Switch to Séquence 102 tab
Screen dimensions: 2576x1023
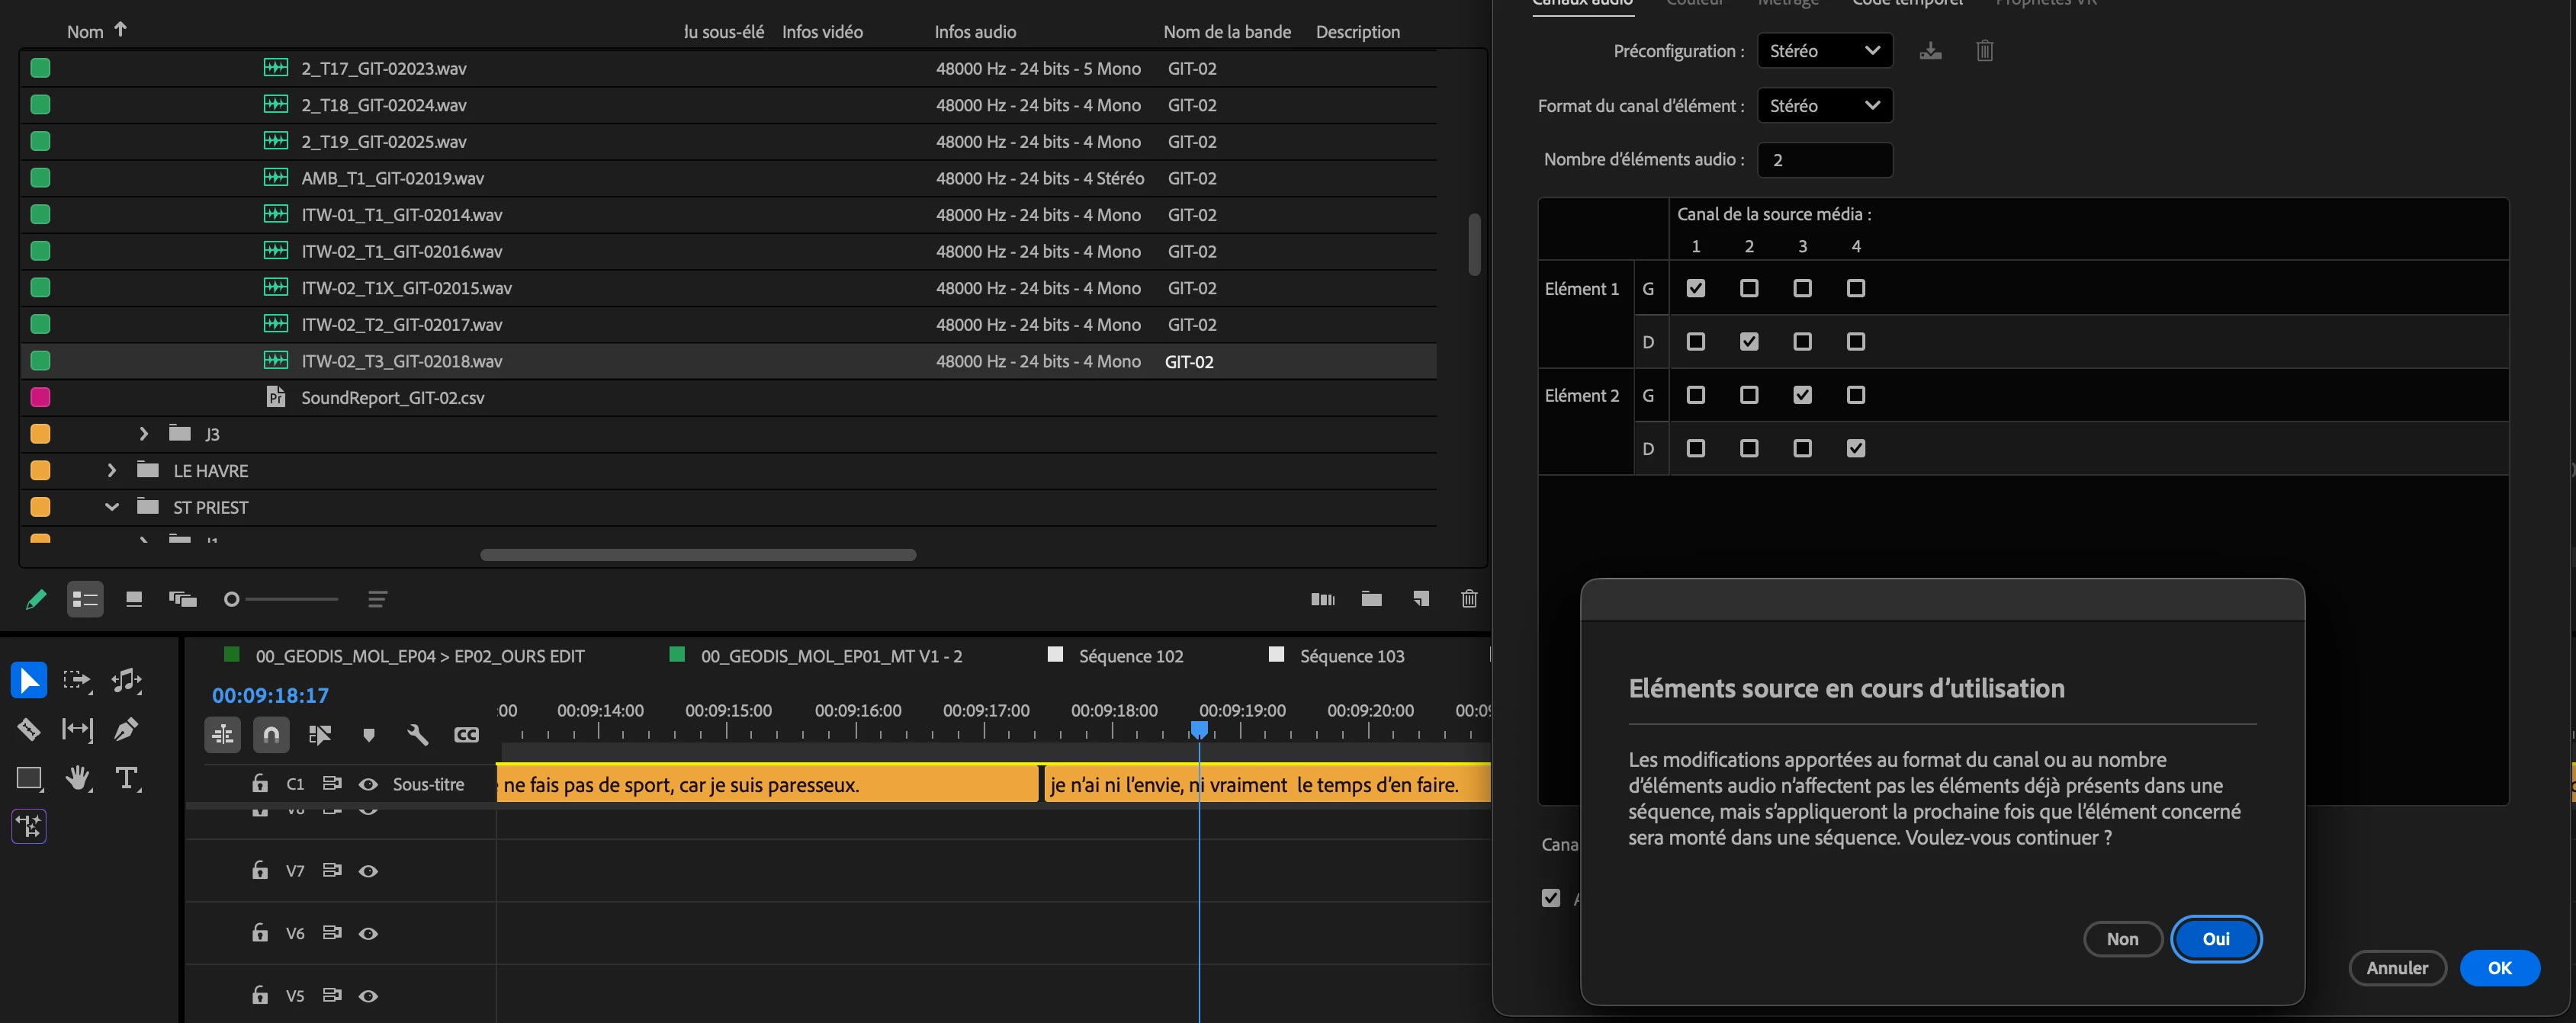click(1130, 656)
